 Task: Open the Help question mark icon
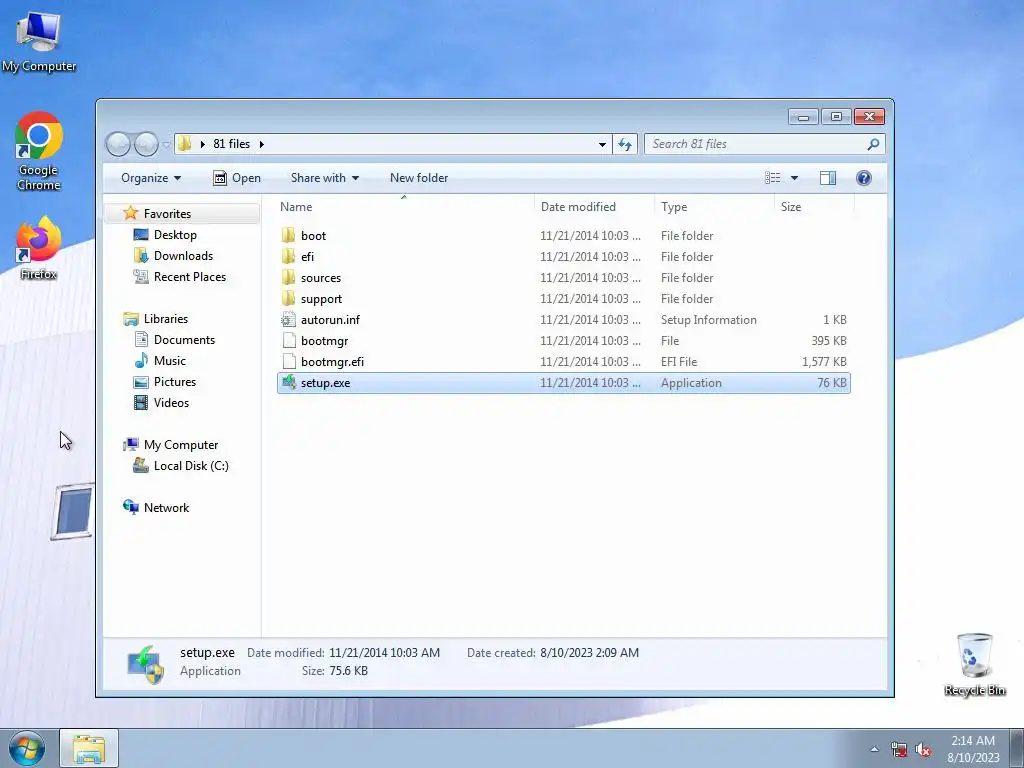click(863, 178)
